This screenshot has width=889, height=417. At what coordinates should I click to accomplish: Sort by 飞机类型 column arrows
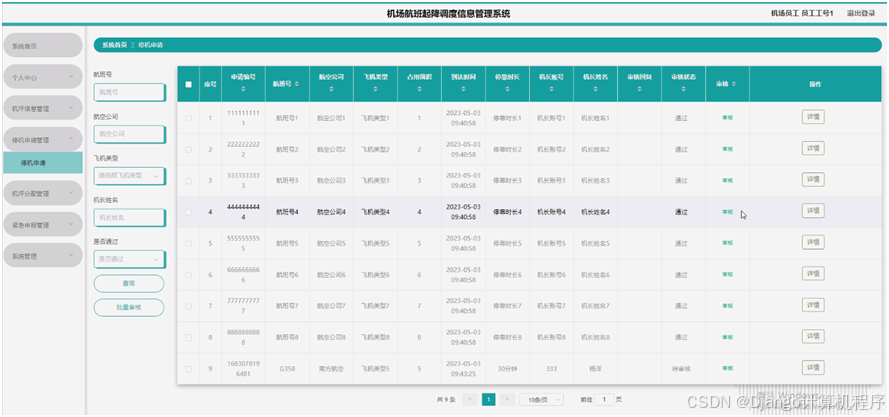(375, 90)
